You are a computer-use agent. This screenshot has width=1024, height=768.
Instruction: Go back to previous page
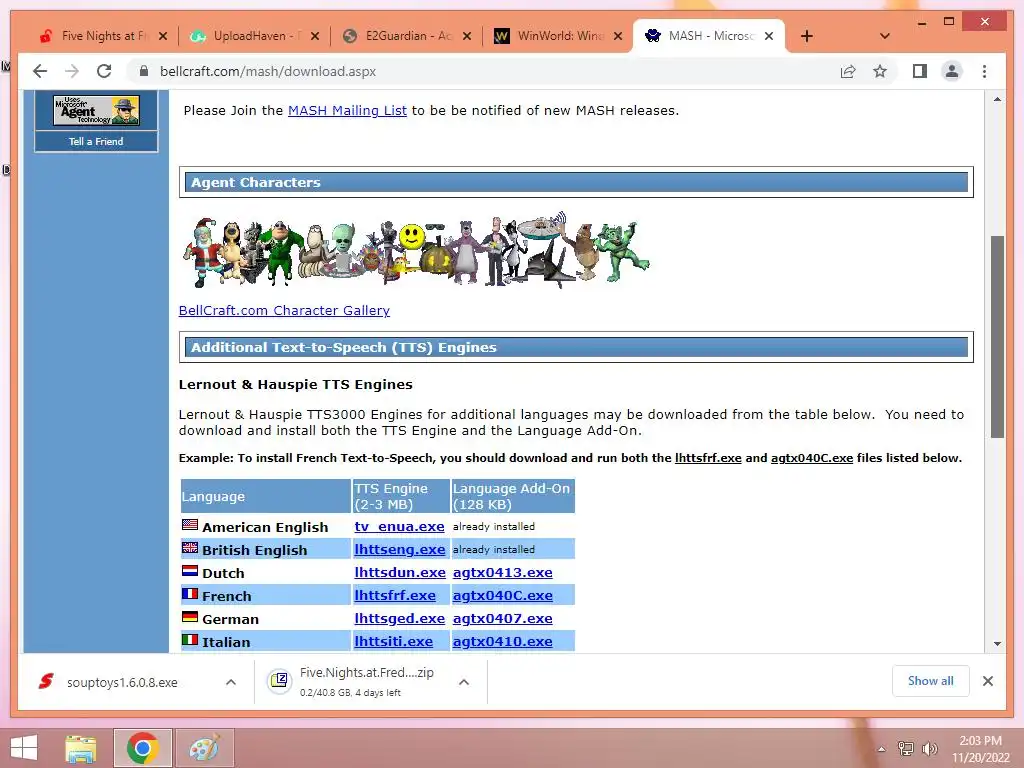click(x=40, y=71)
